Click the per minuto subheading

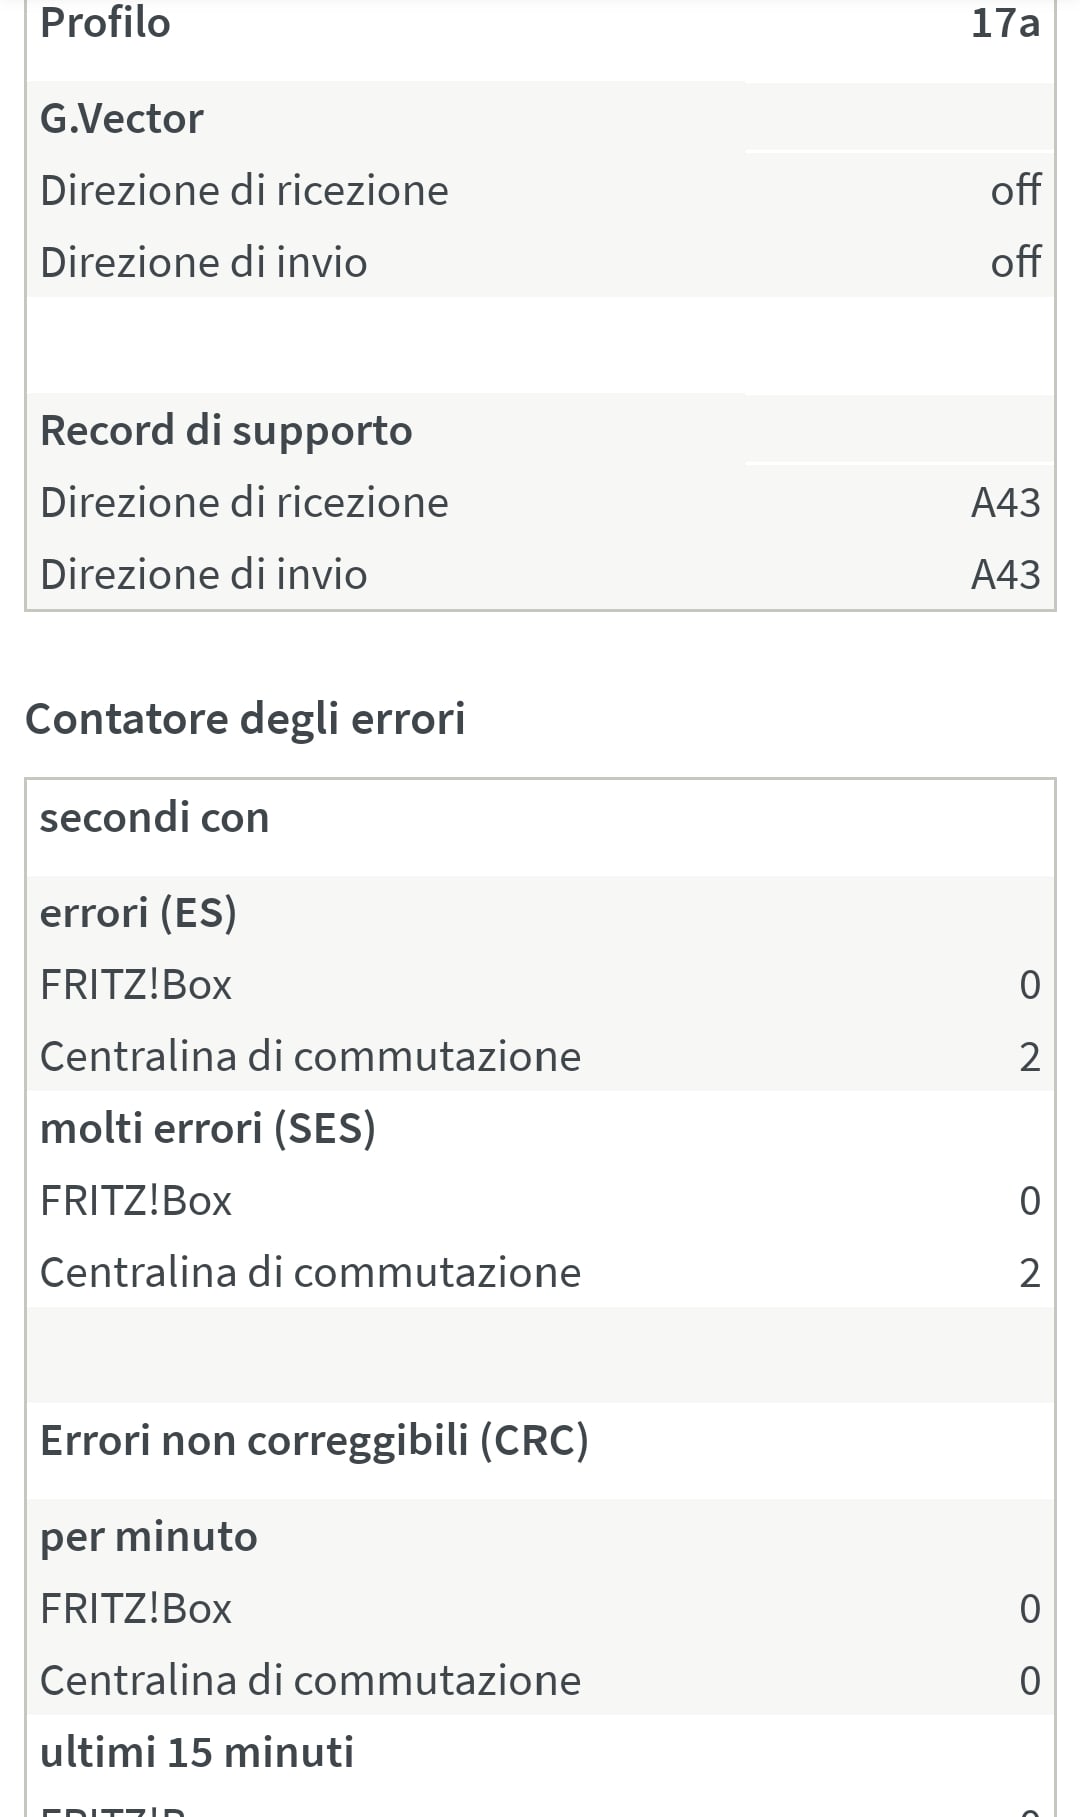coord(149,1537)
